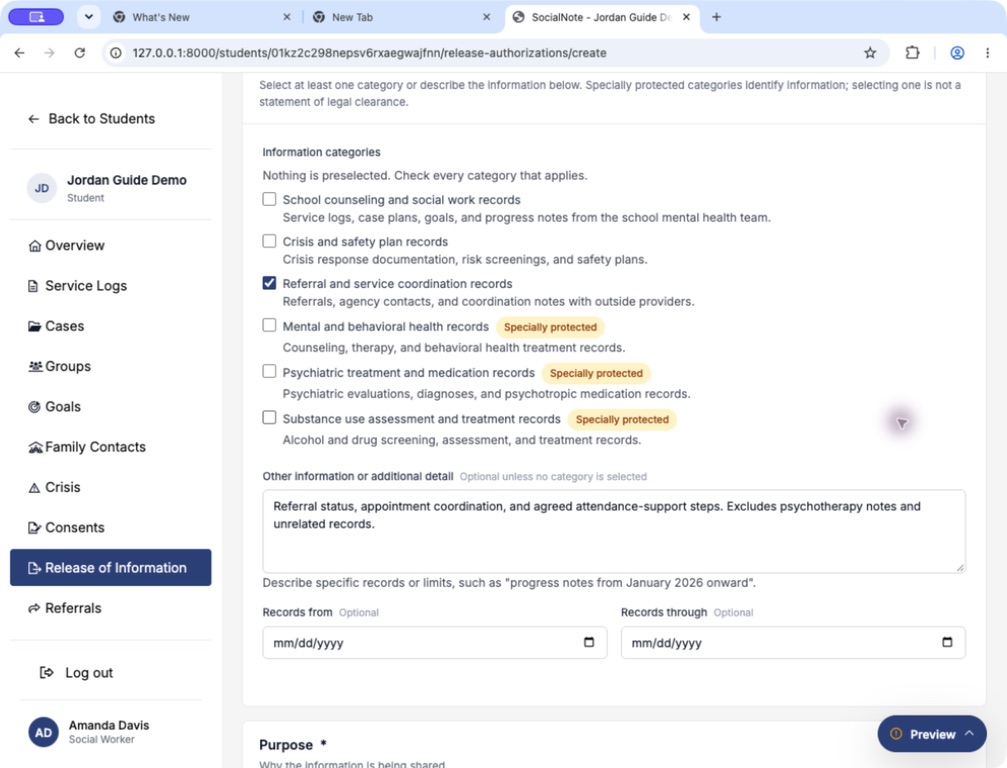Screen dimensions: 1007x768
Task: Click the purple screen-share pill icon
Action: coord(37,17)
